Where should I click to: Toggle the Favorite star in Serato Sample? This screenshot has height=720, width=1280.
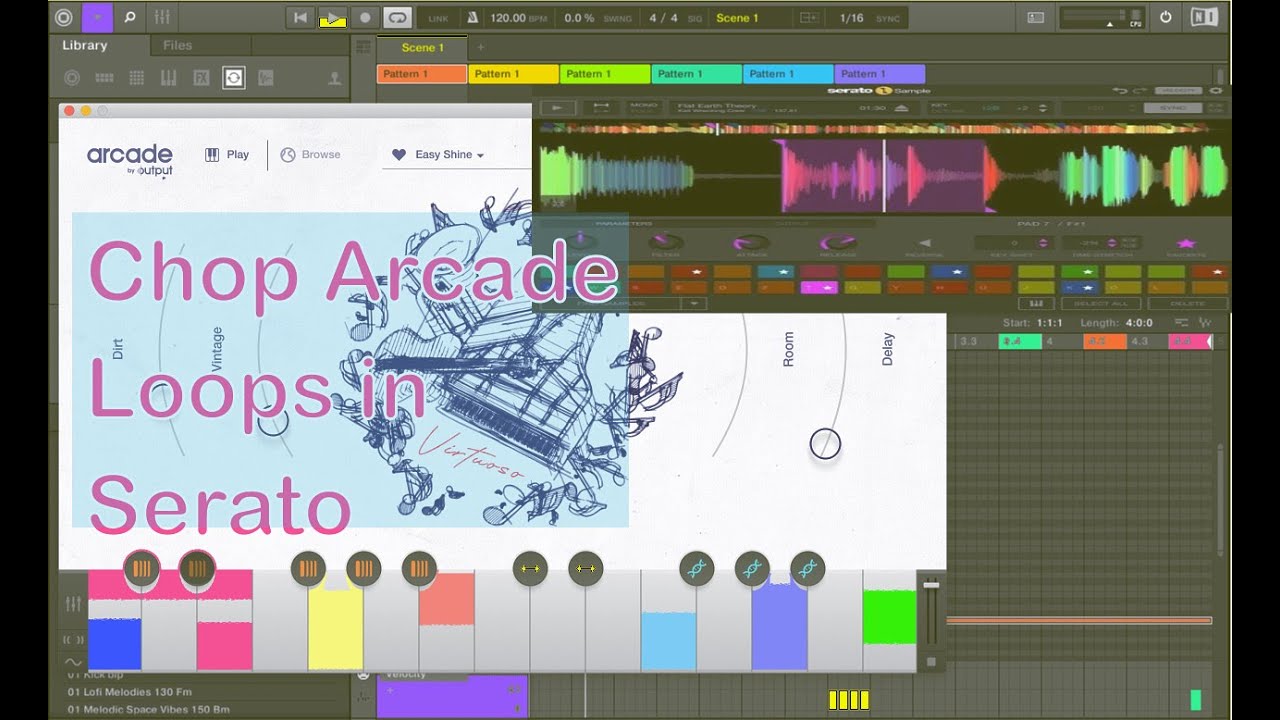[x=1186, y=242]
